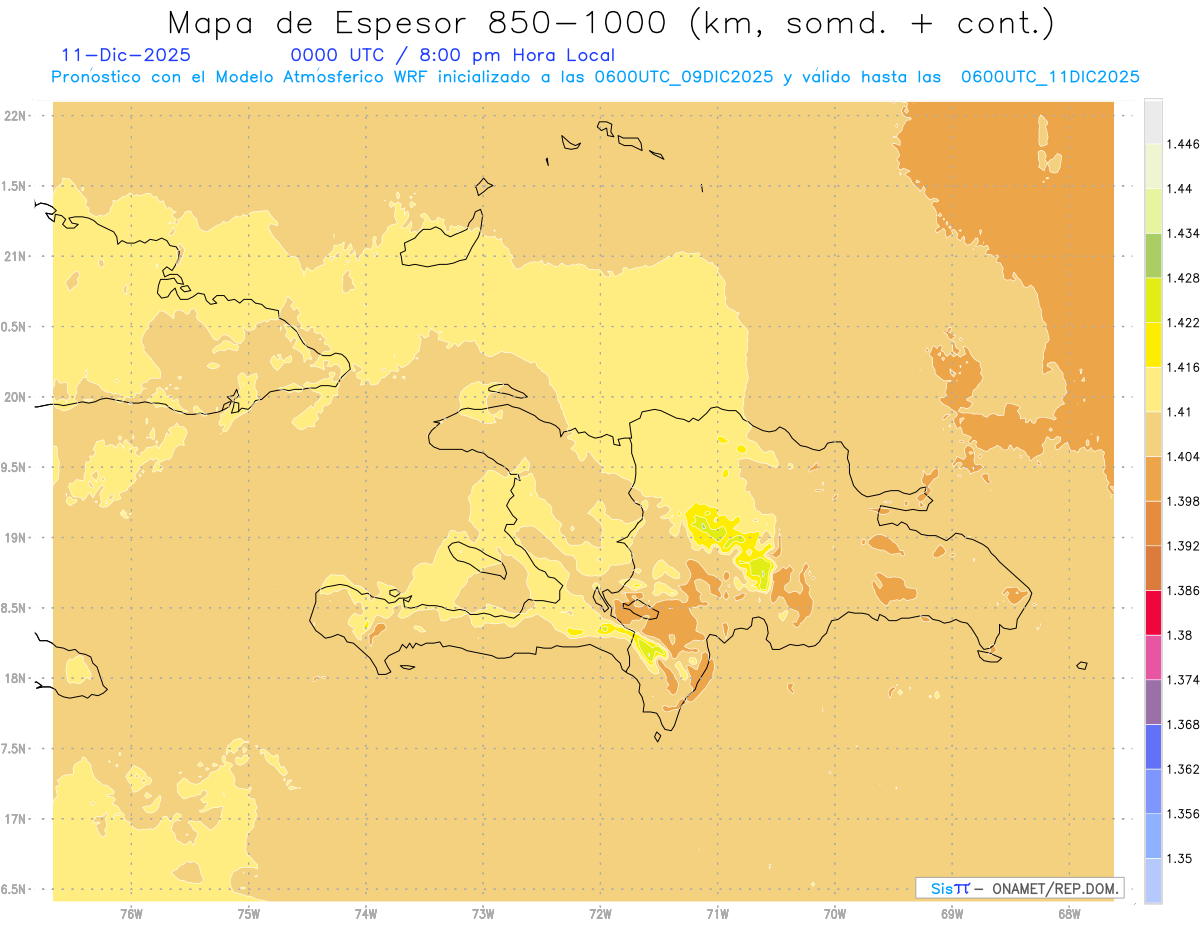This screenshot has height=927, width=1200.
Task: Click the 7.5N latitude axis label
Action: (15, 749)
